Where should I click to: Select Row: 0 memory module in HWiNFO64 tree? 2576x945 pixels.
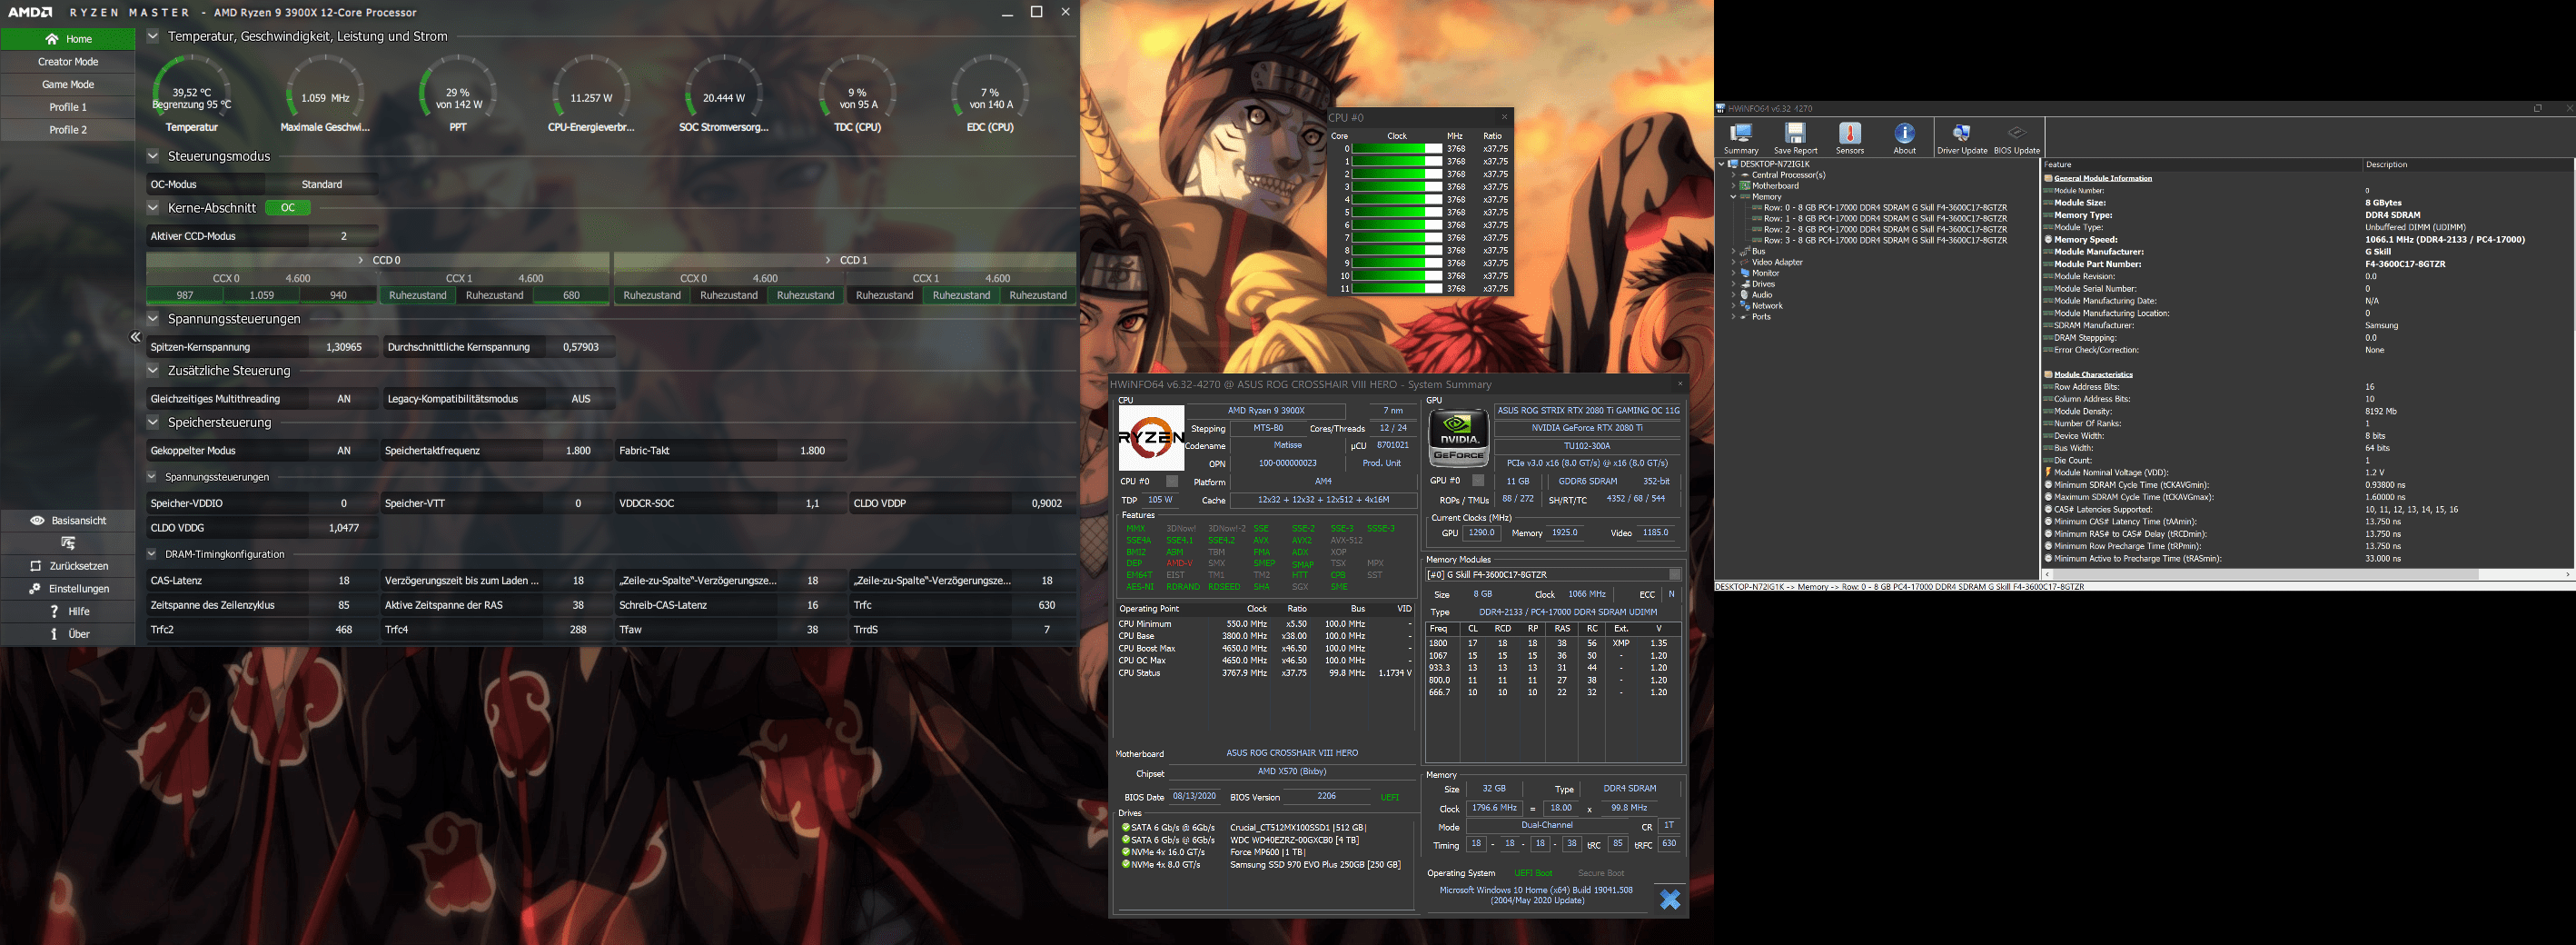pos(1885,208)
